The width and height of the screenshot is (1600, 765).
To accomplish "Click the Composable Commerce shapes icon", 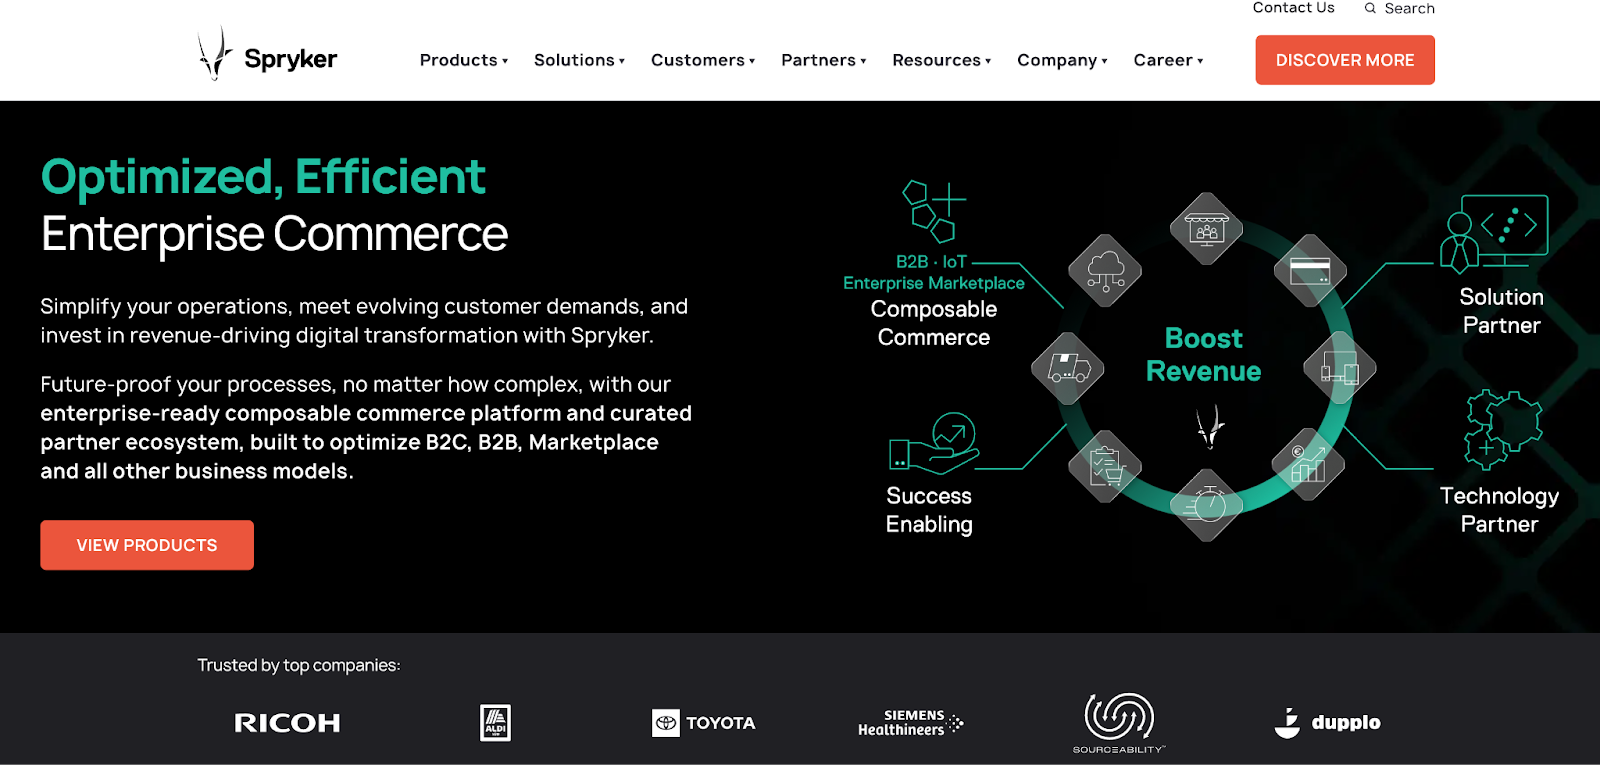I will click(934, 212).
